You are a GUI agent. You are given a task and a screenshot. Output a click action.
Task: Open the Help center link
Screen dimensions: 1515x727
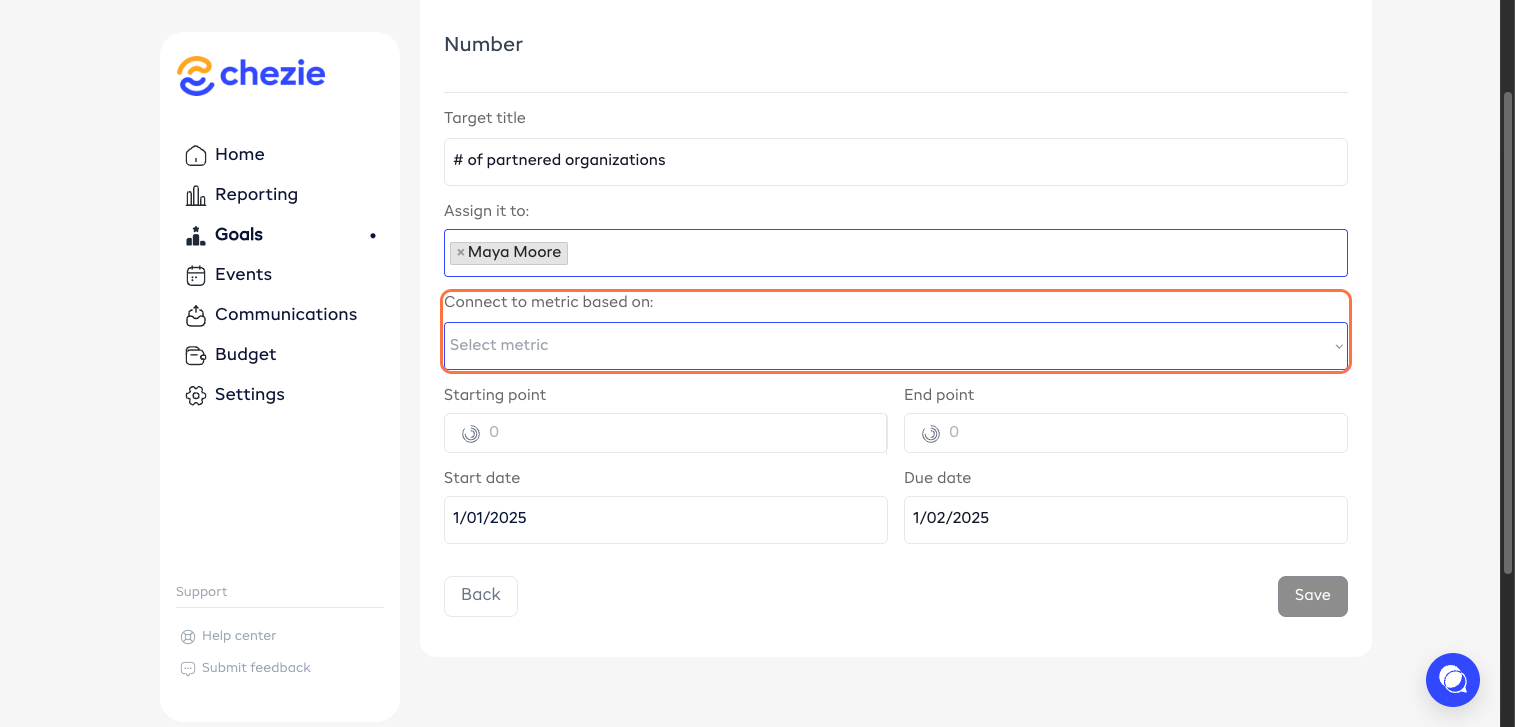pos(238,636)
